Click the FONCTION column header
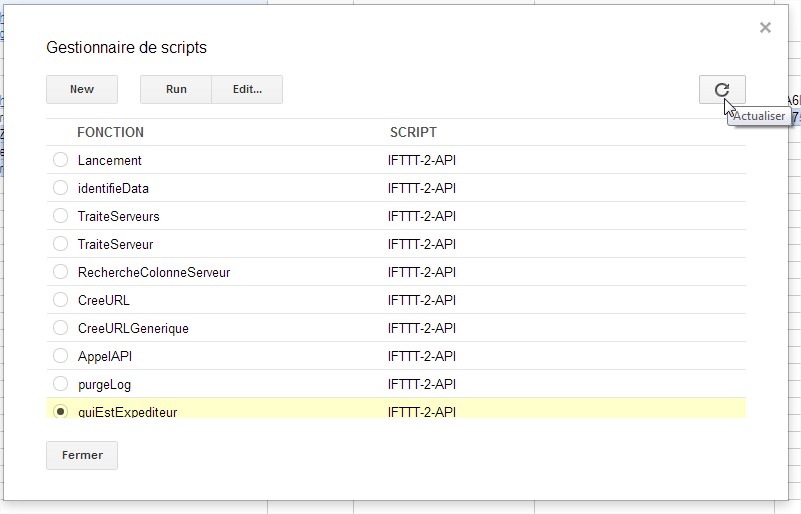Viewport: 801px width, 514px height. pos(110,132)
